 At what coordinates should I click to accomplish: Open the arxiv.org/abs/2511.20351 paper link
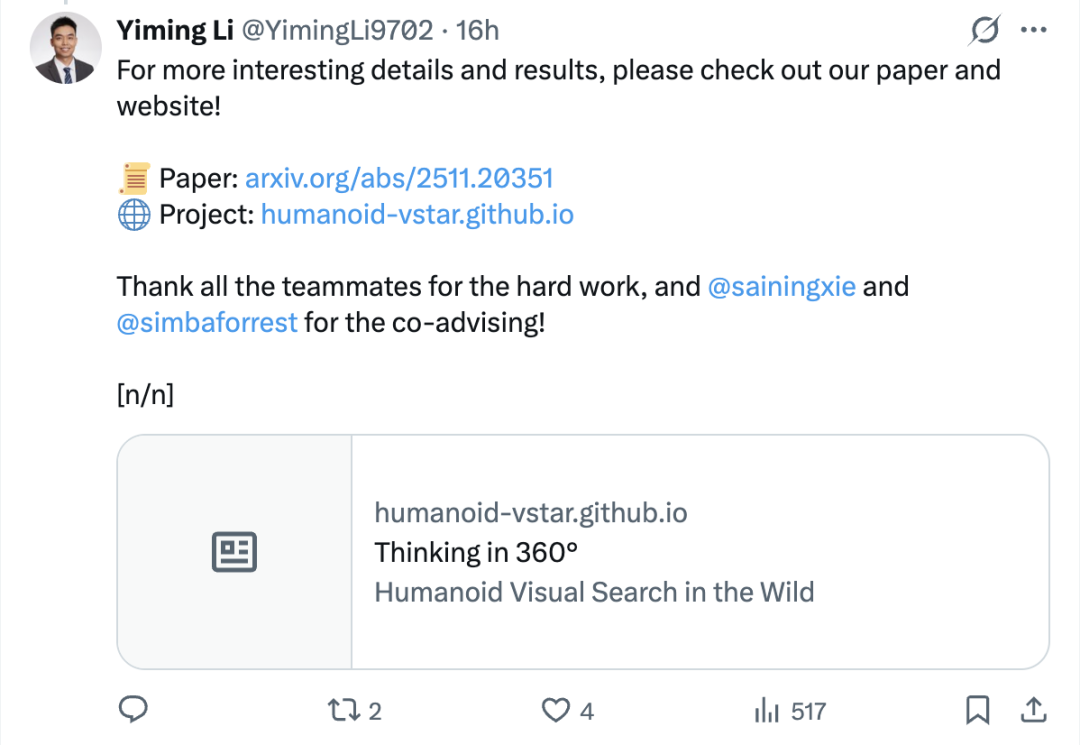click(399, 179)
